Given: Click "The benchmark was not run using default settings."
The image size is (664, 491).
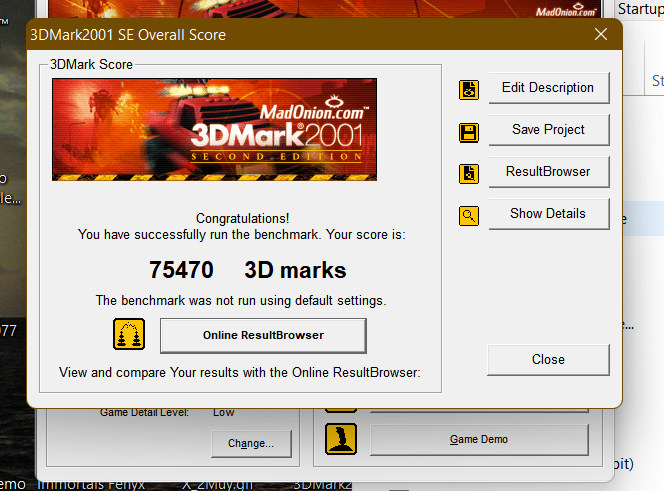Looking at the screenshot, I should [241, 301].
